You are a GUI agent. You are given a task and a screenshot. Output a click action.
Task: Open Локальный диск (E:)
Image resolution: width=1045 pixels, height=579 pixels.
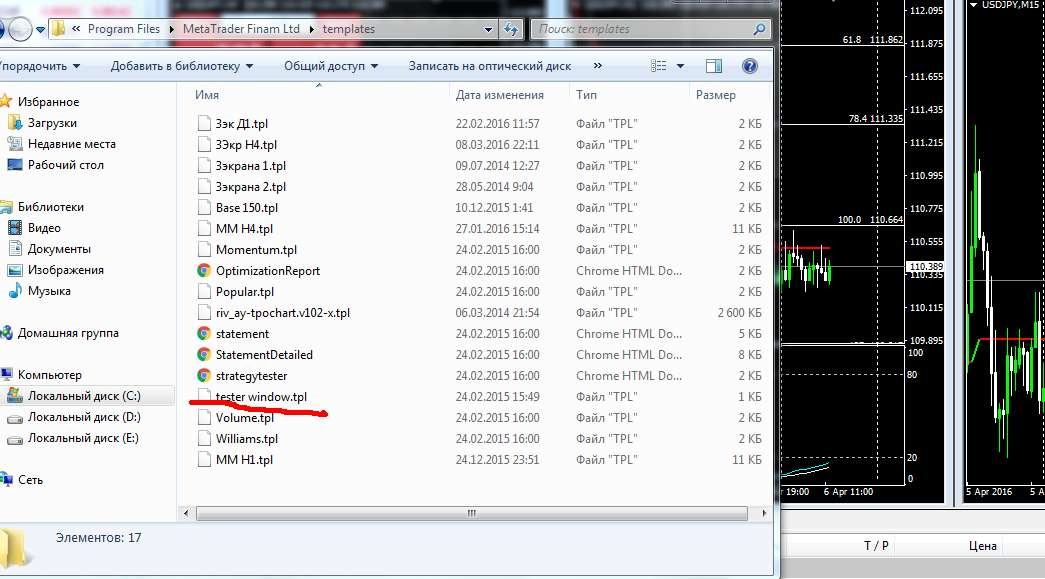(83, 438)
